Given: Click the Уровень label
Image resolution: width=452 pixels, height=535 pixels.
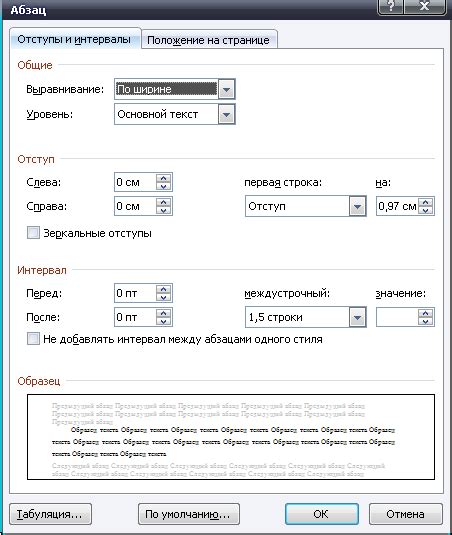Looking at the screenshot, I should pyautogui.click(x=50, y=114).
